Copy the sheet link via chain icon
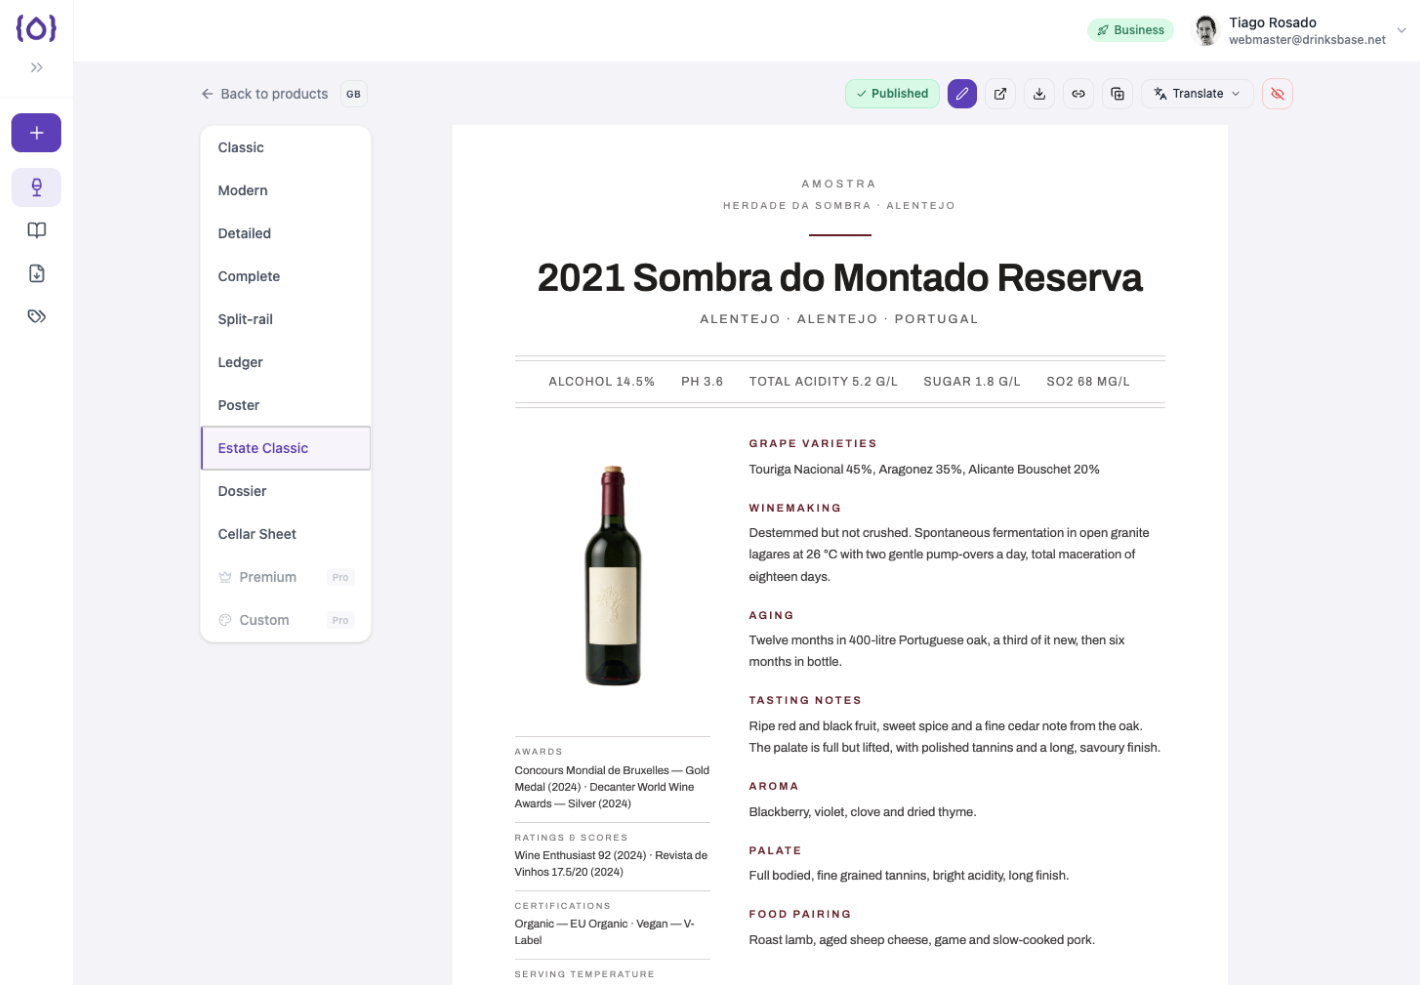Image resolution: width=1420 pixels, height=985 pixels. [1078, 94]
